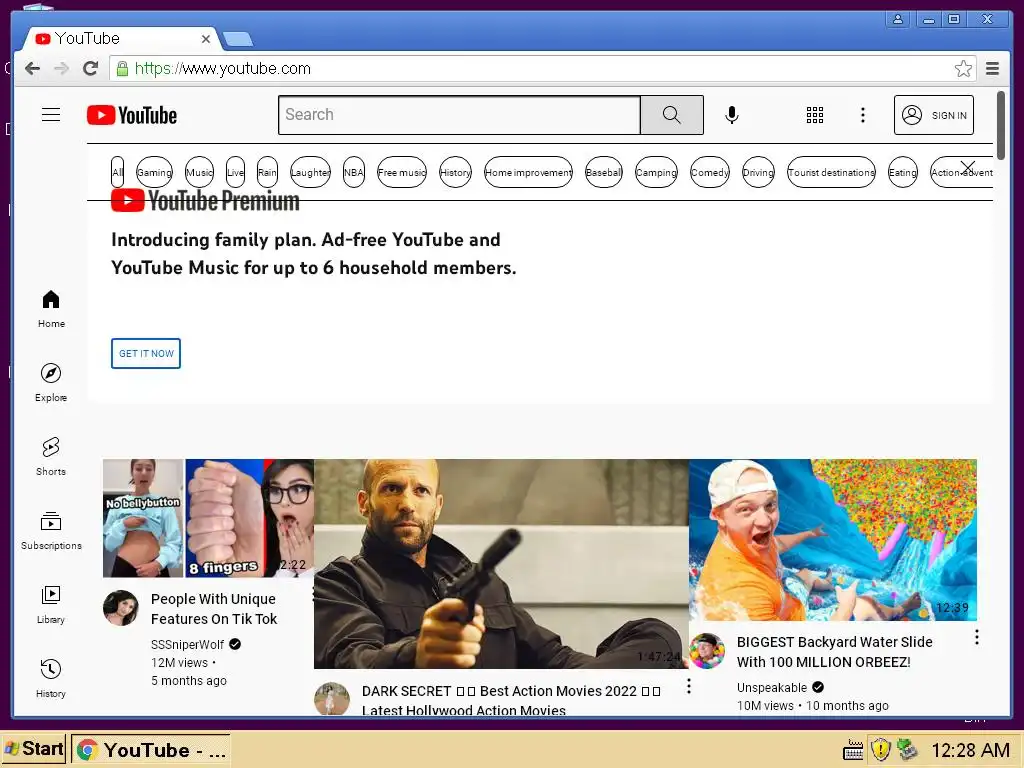Open the YouTube apps grid
The image size is (1024, 768).
(x=814, y=115)
